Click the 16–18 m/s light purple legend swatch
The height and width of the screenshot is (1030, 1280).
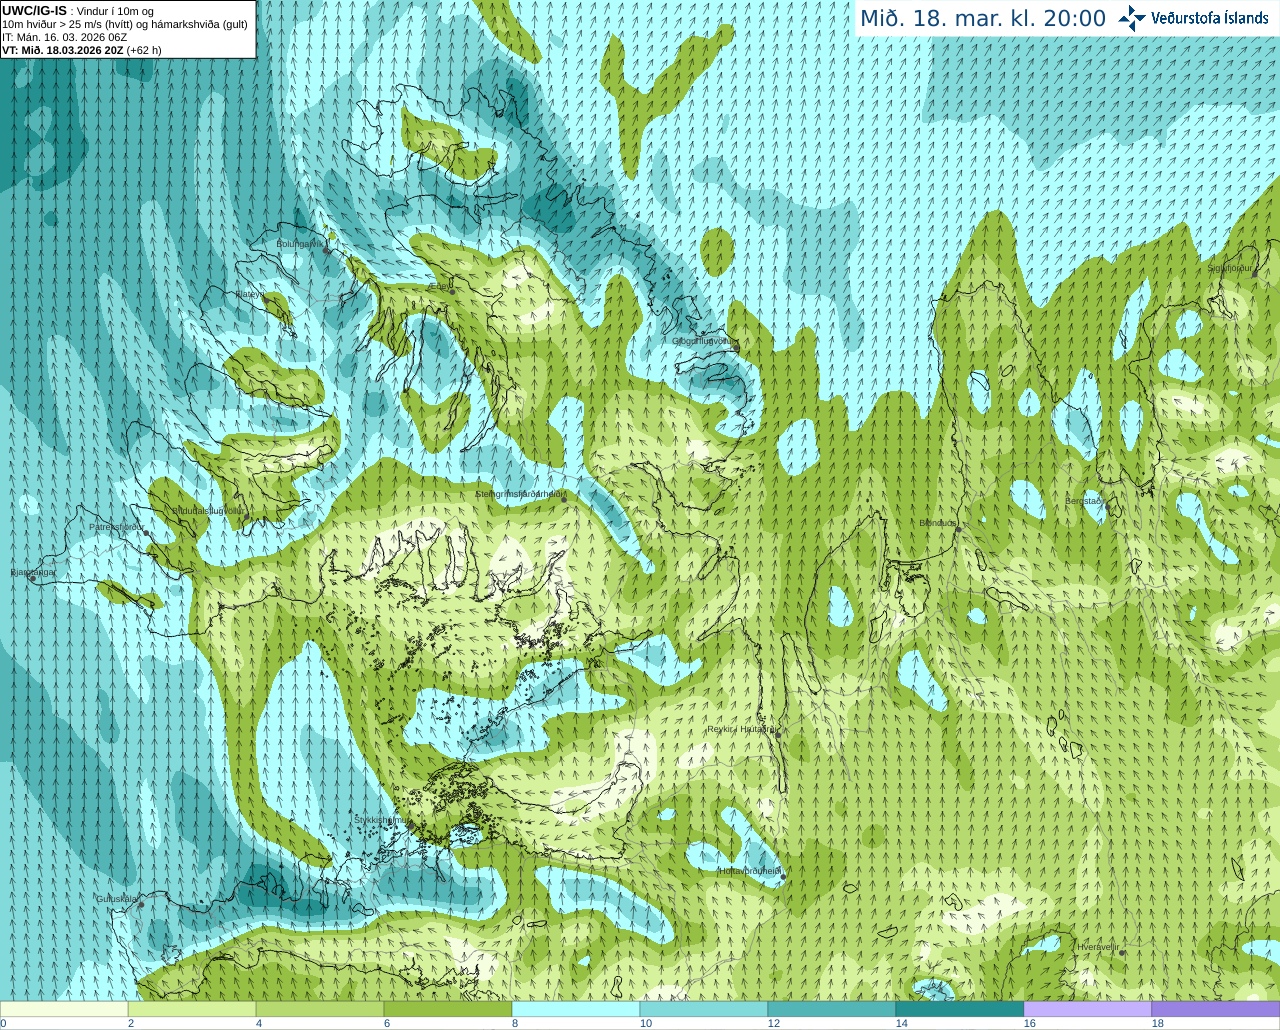pyautogui.click(x=1088, y=1009)
